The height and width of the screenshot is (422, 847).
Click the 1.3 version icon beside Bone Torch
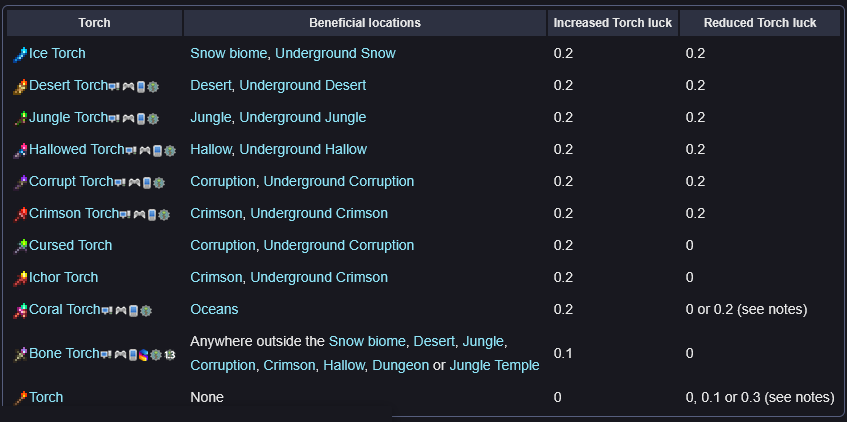[x=170, y=355]
